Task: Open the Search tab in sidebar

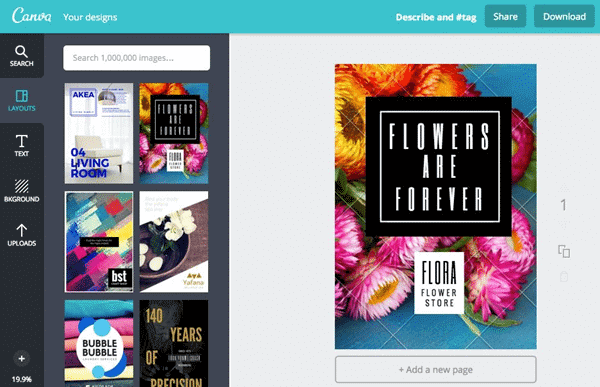Action: pos(21,56)
